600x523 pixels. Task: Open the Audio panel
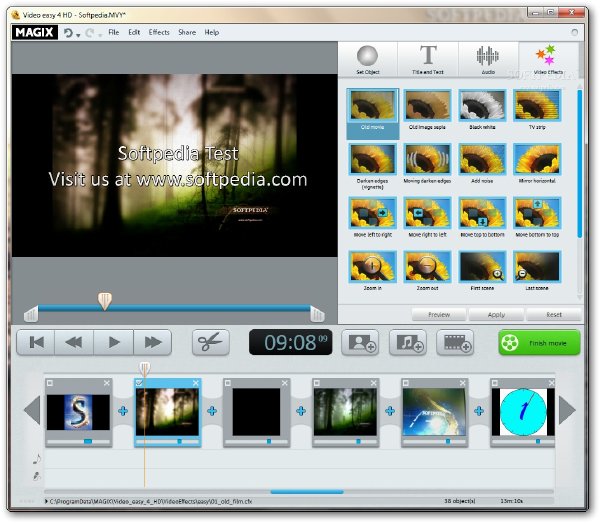click(488, 60)
